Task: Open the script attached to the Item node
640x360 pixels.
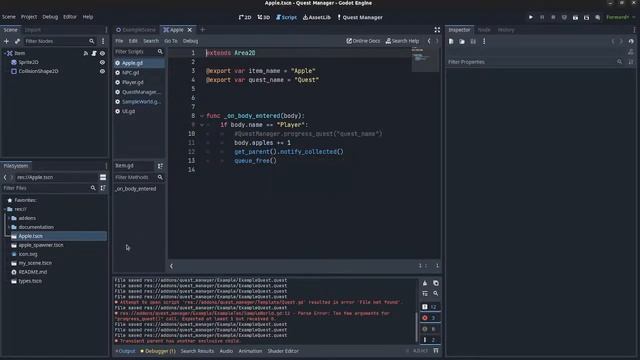Action: pyautogui.click(x=94, y=53)
